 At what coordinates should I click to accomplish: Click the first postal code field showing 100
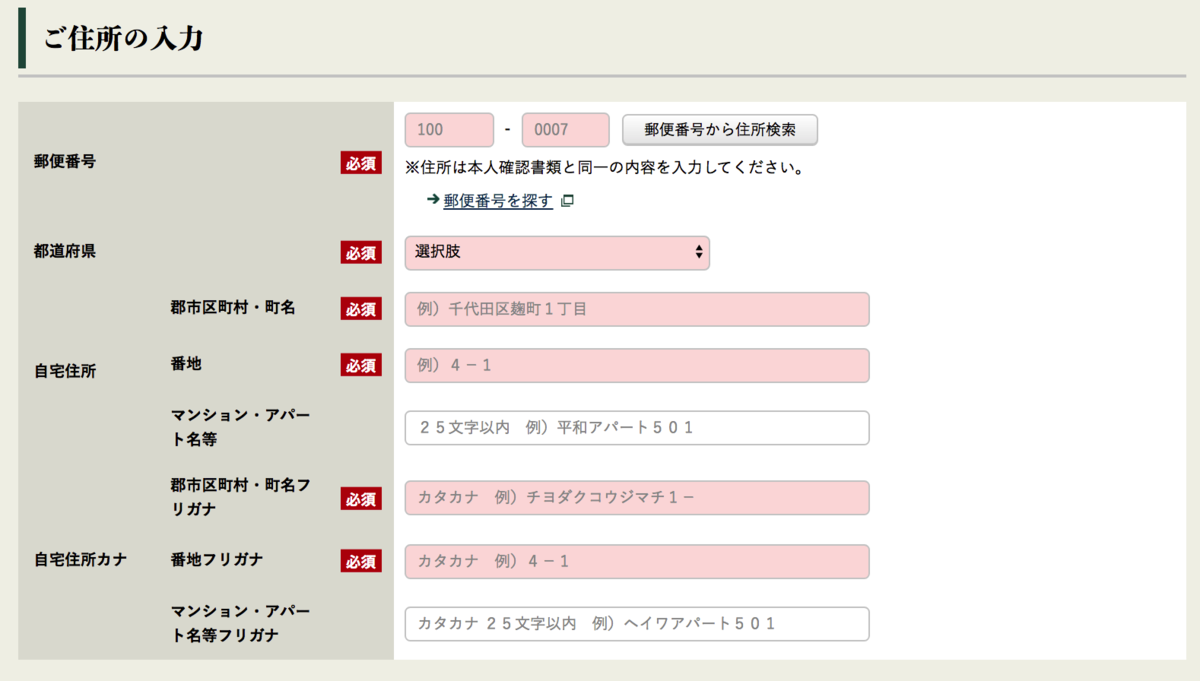pyautogui.click(x=449, y=130)
